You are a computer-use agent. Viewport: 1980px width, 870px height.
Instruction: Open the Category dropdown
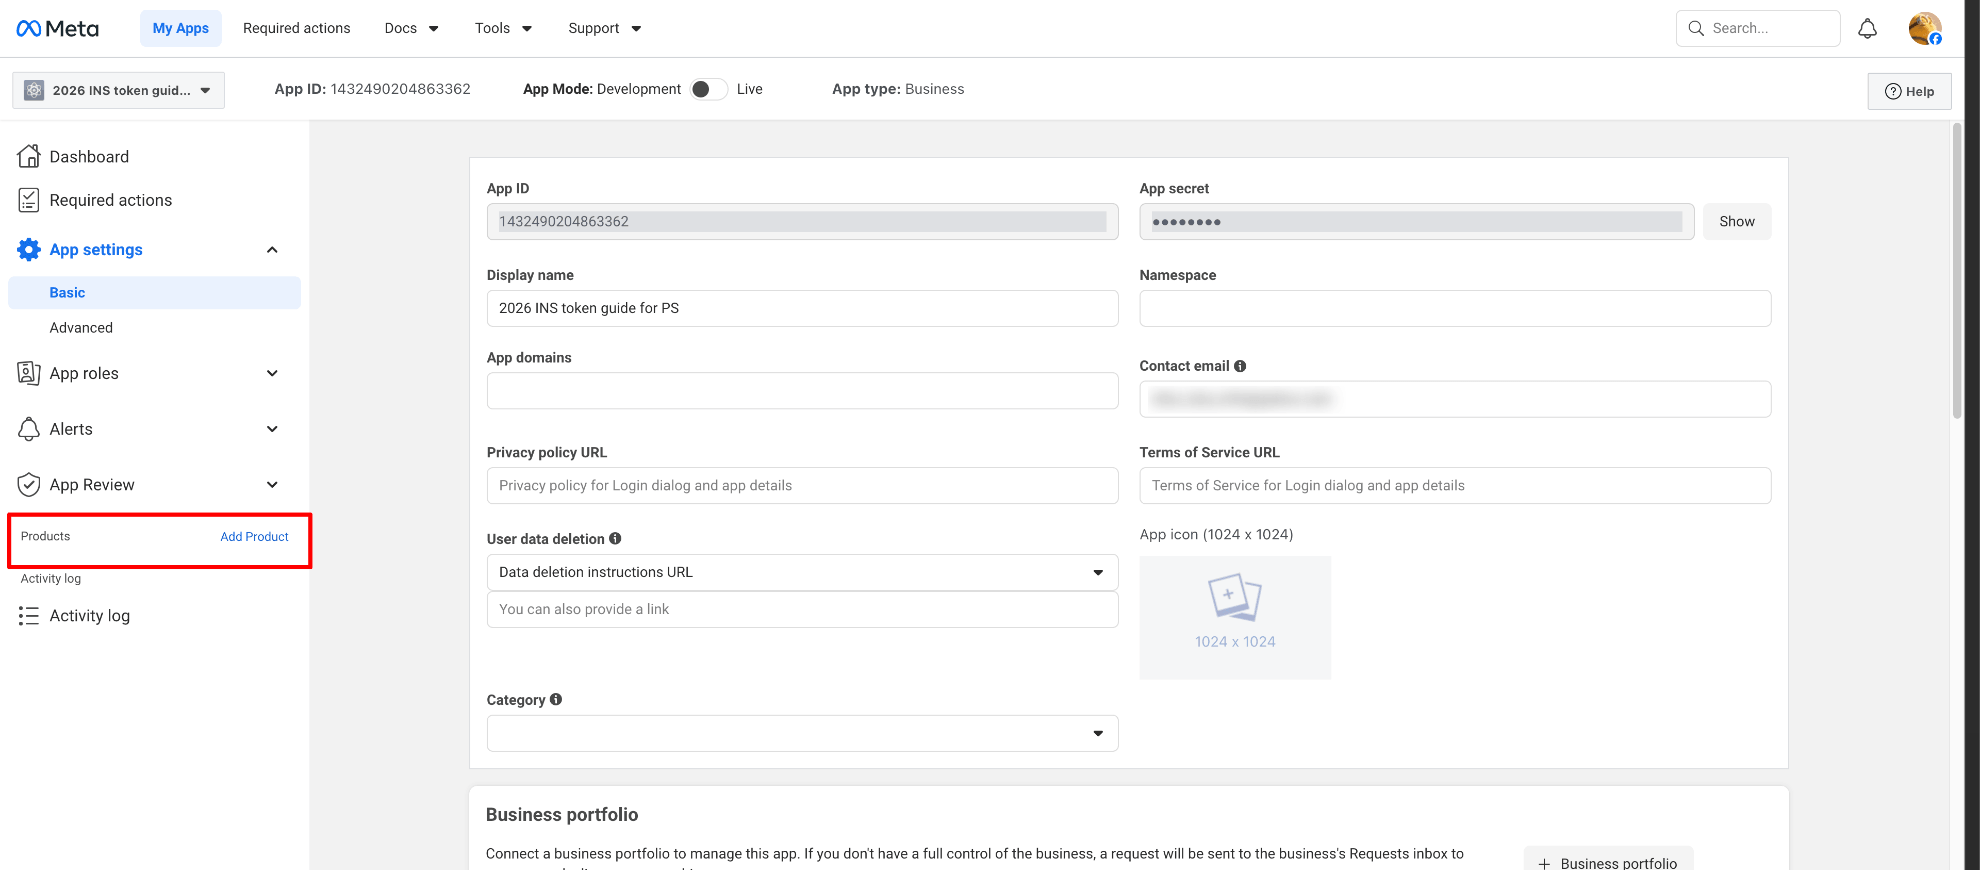pos(801,733)
